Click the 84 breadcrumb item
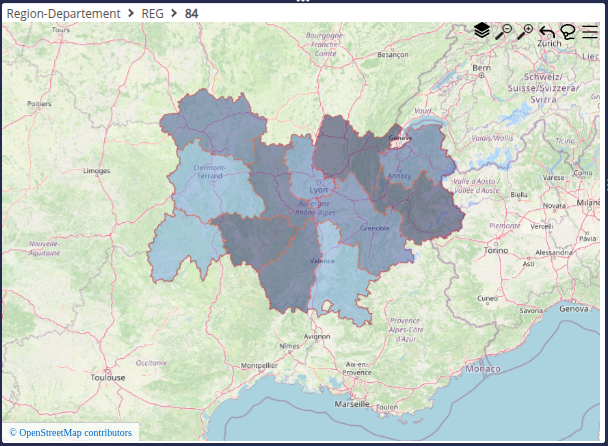The width and height of the screenshot is (608, 446). [x=192, y=13]
